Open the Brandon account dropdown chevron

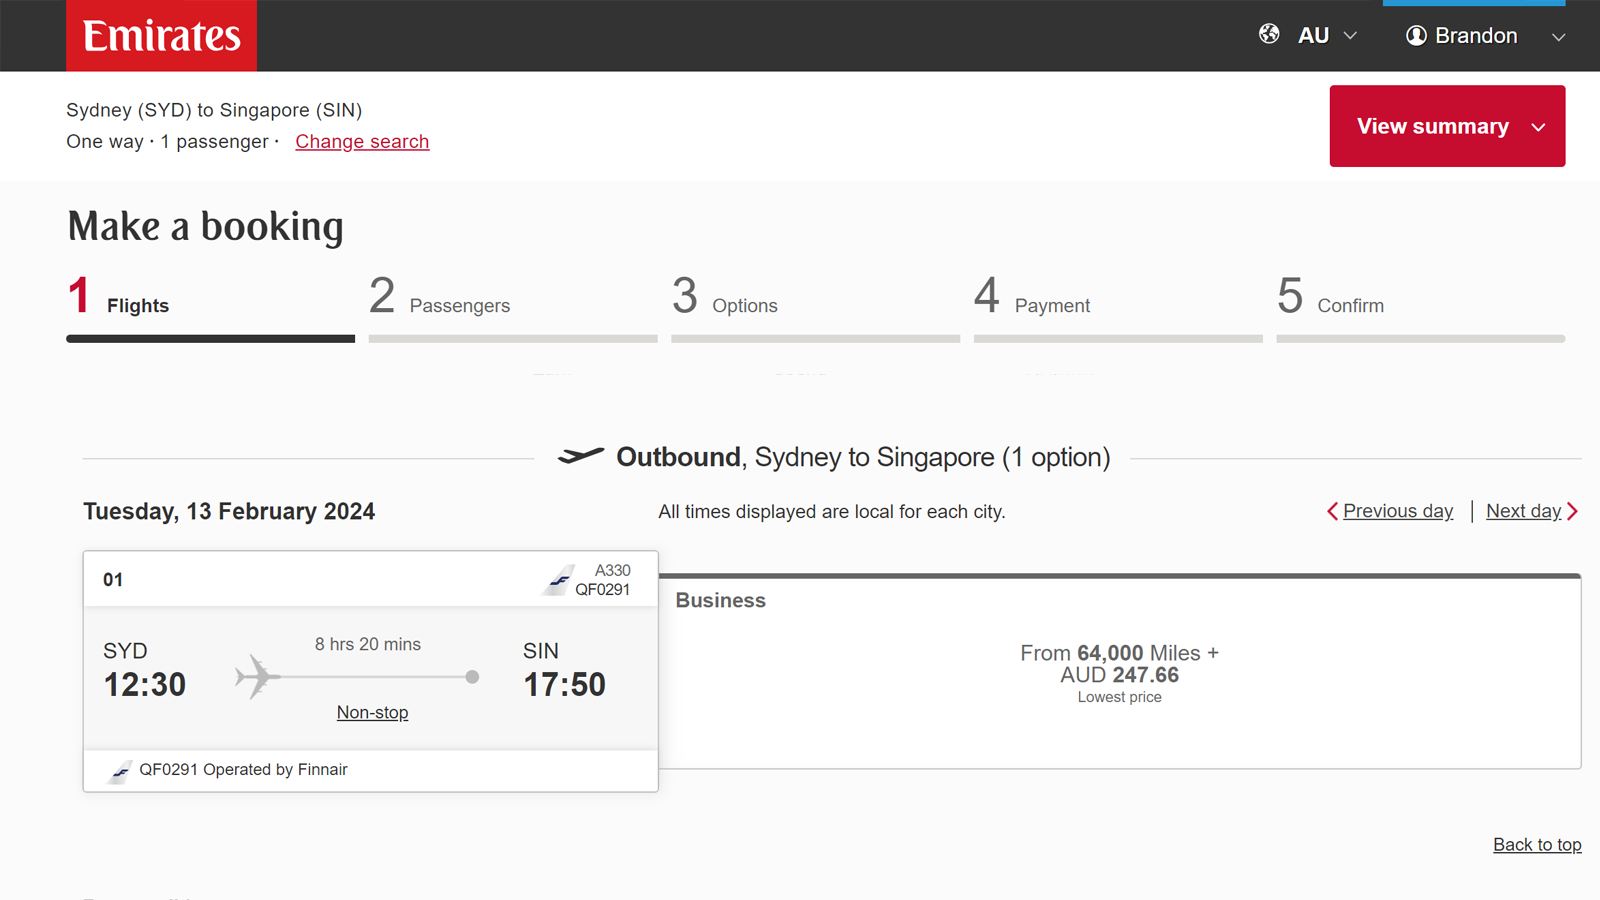point(1558,37)
